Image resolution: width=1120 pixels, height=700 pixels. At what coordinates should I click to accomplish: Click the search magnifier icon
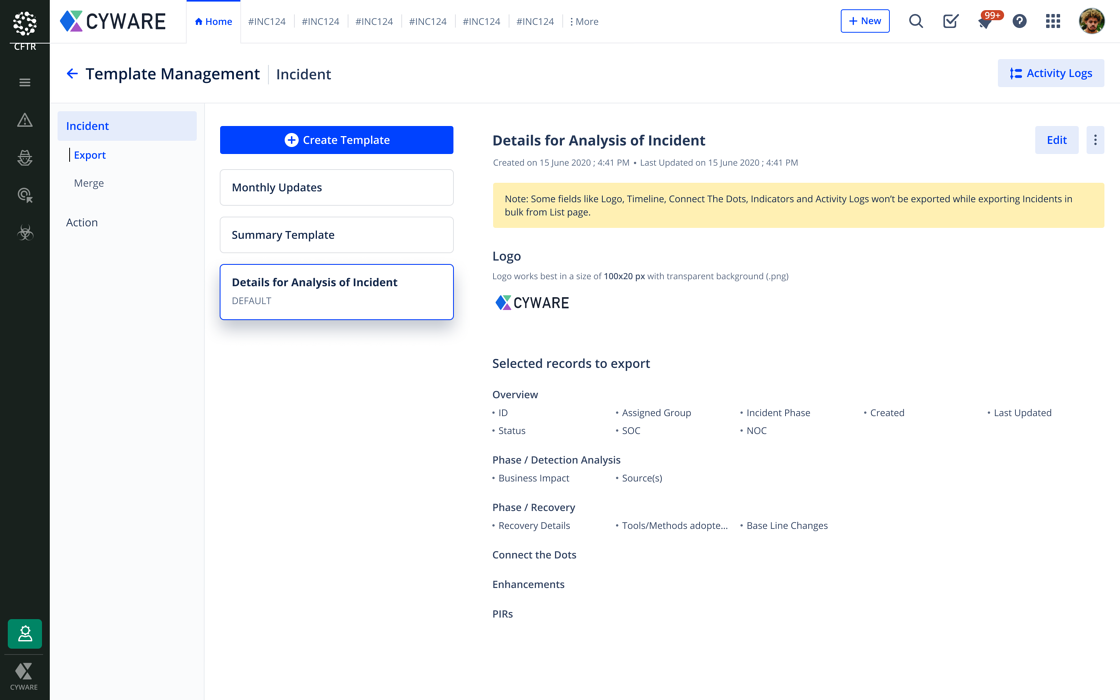tap(915, 21)
